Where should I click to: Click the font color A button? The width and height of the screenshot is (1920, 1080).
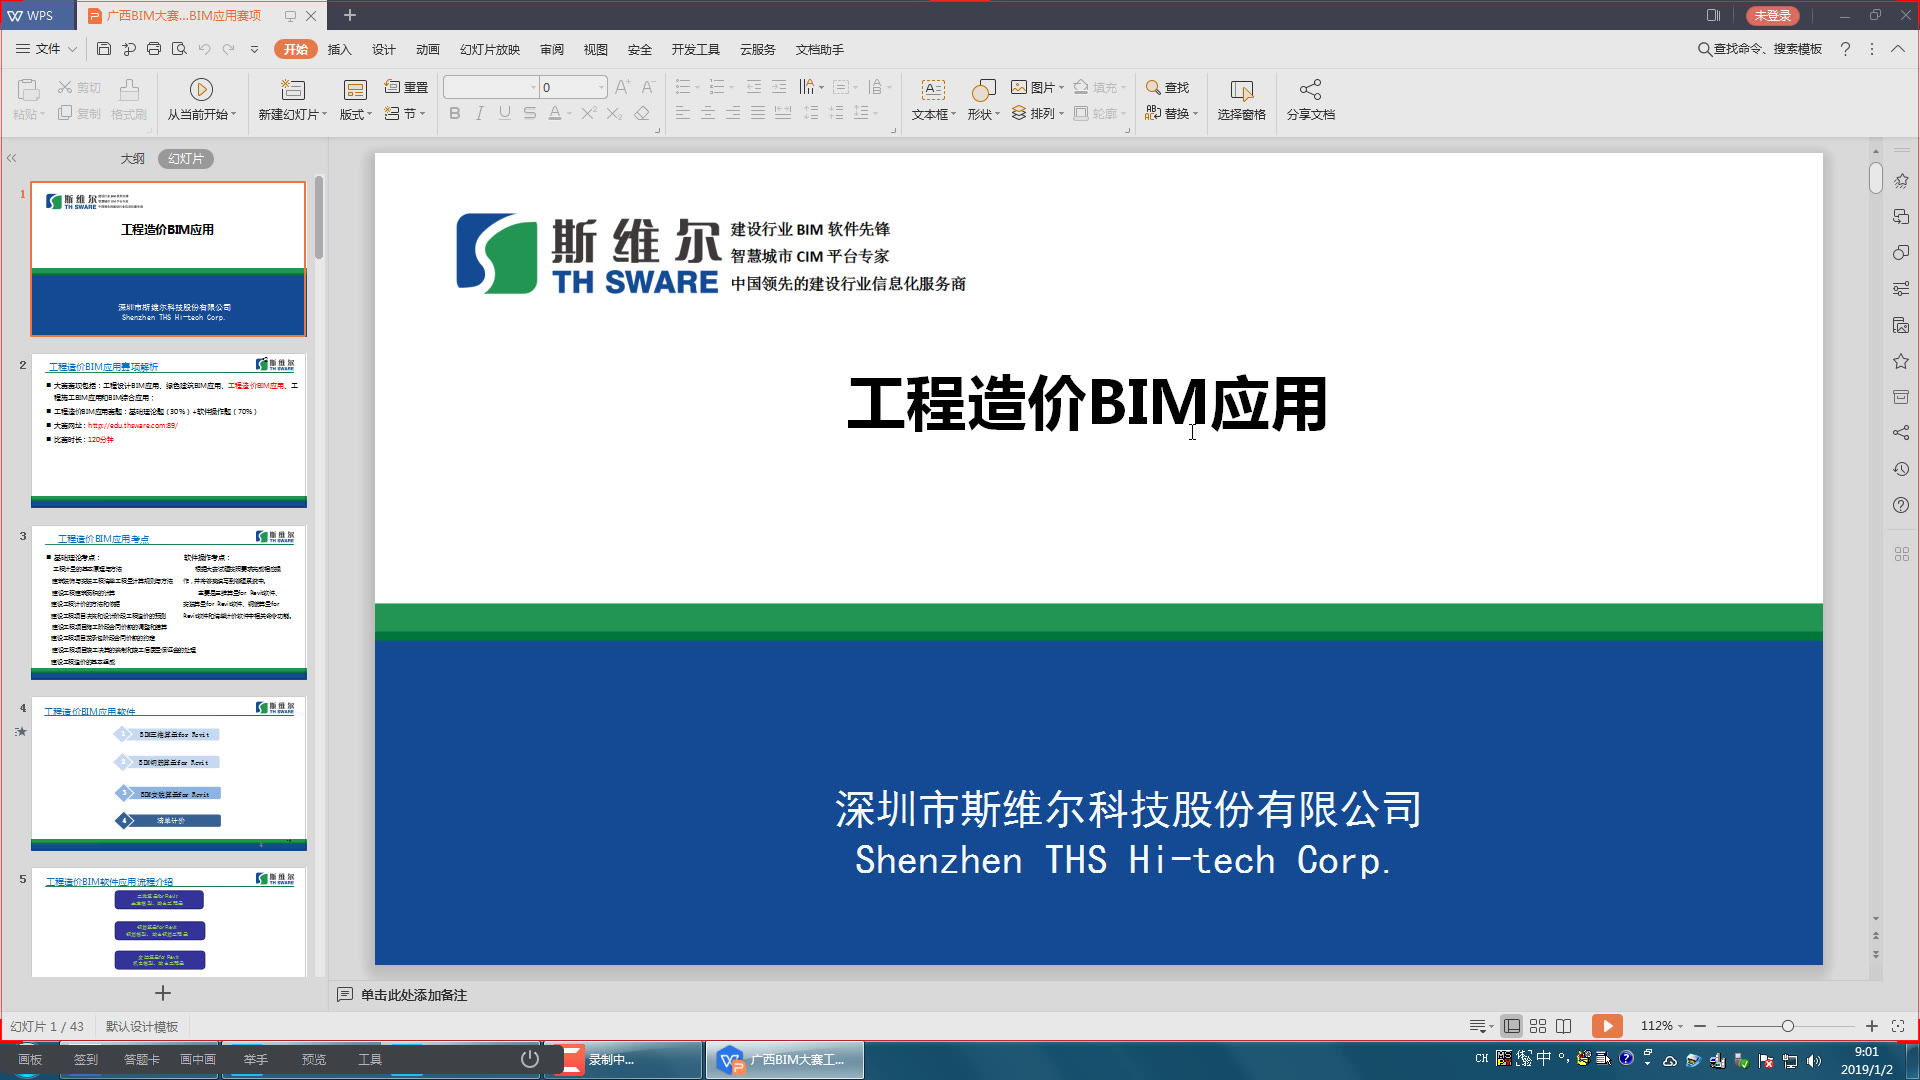pyautogui.click(x=555, y=113)
